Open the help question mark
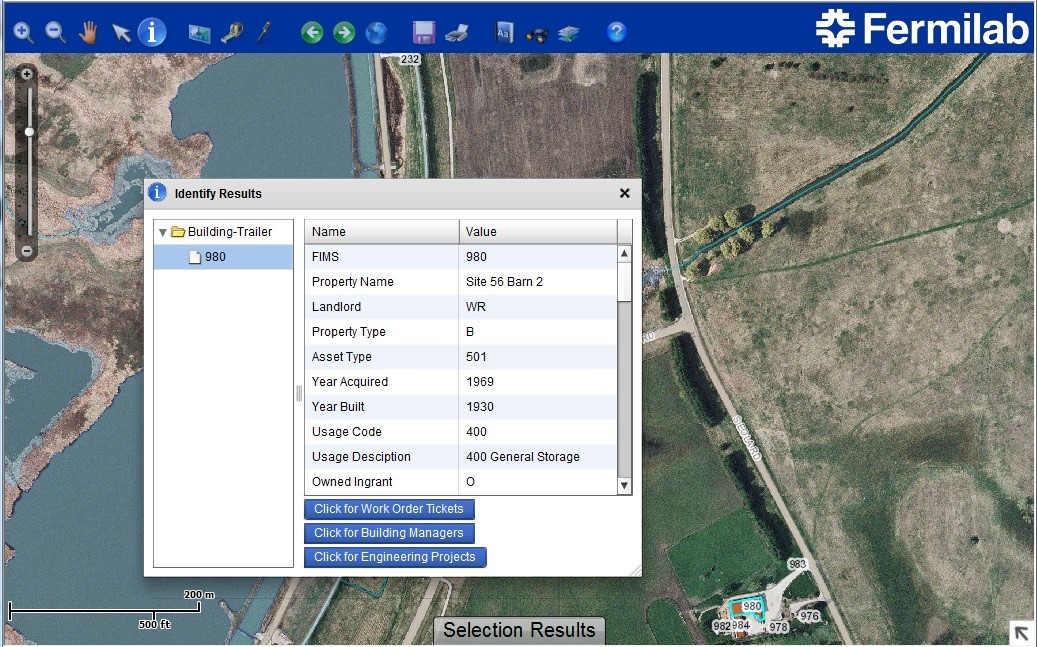1037x647 pixels. [616, 33]
